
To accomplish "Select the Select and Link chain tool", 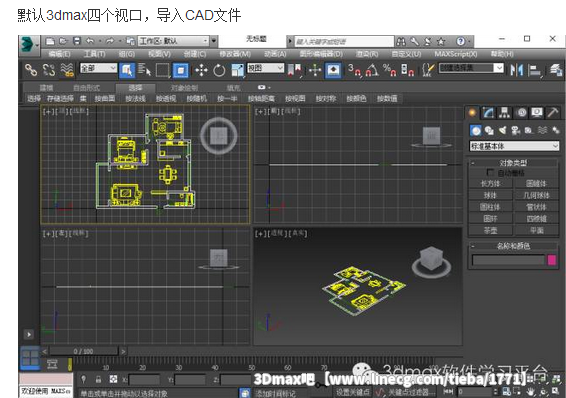I will click(x=31, y=70).
